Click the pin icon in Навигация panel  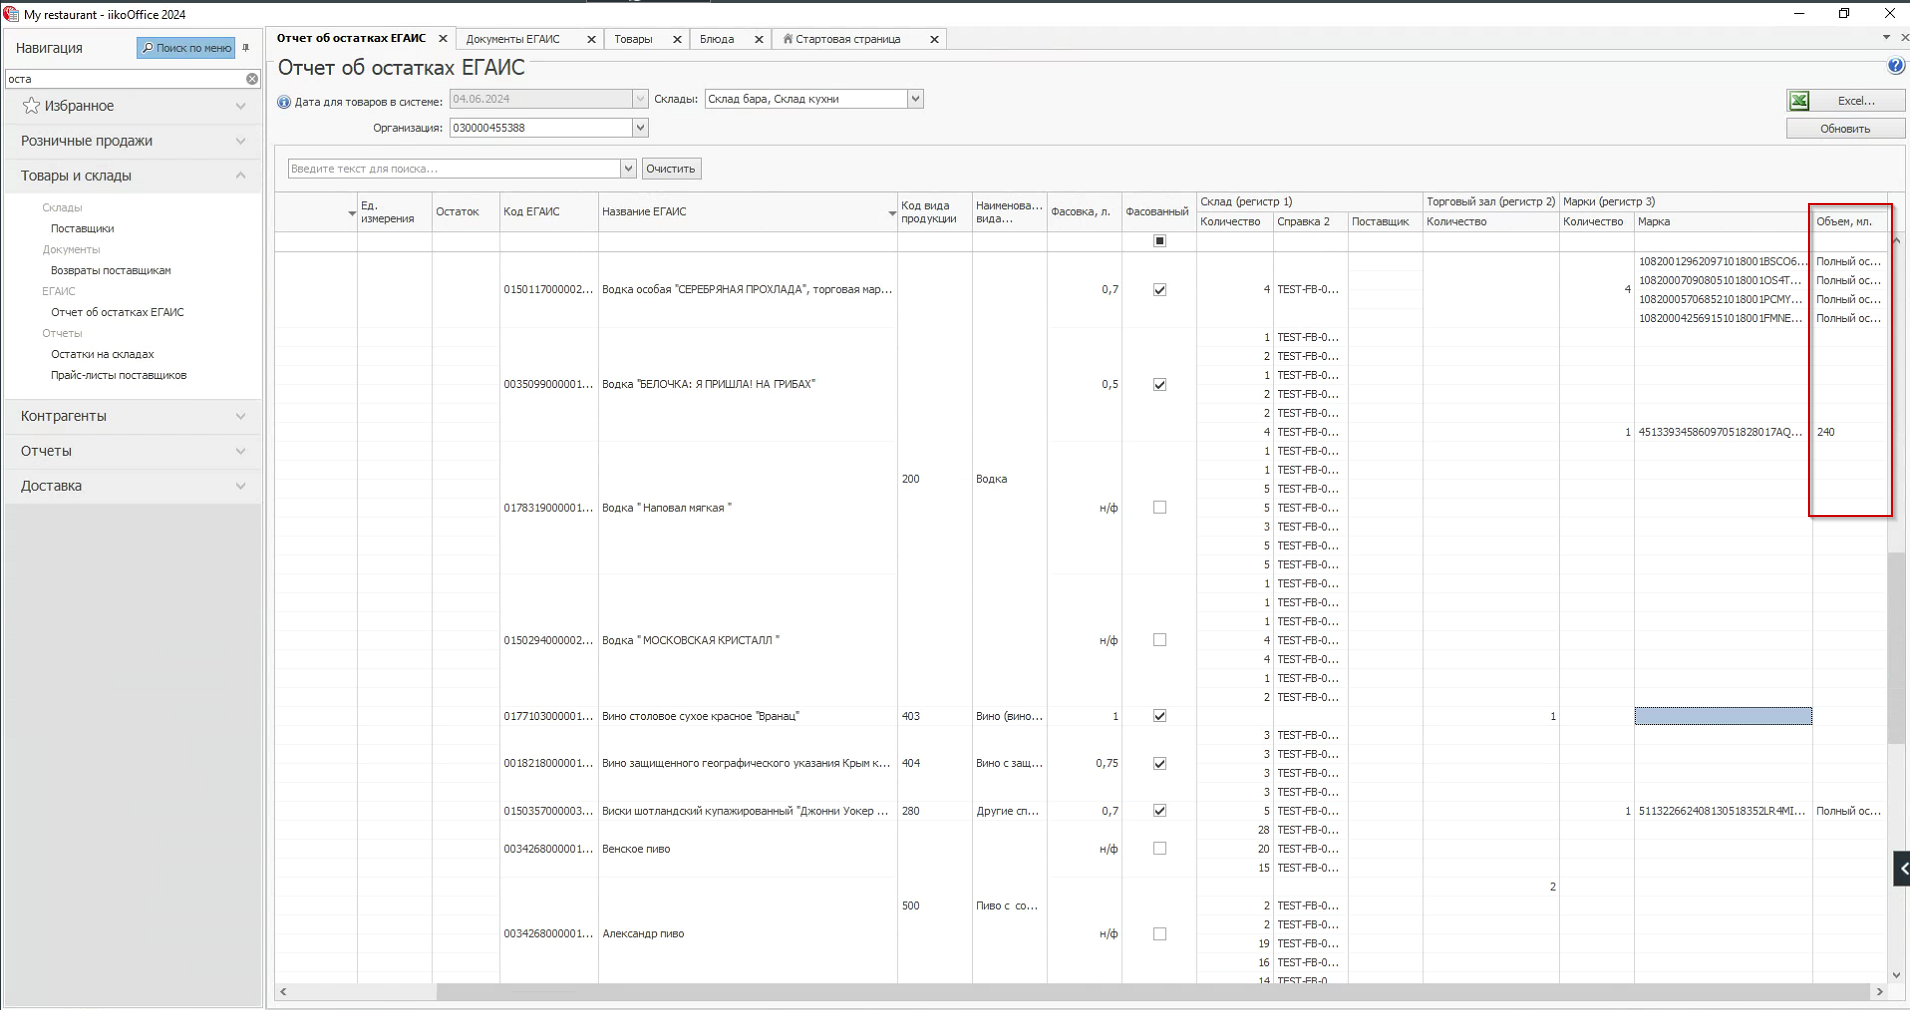pyautogui.click(x=246, y=48)
